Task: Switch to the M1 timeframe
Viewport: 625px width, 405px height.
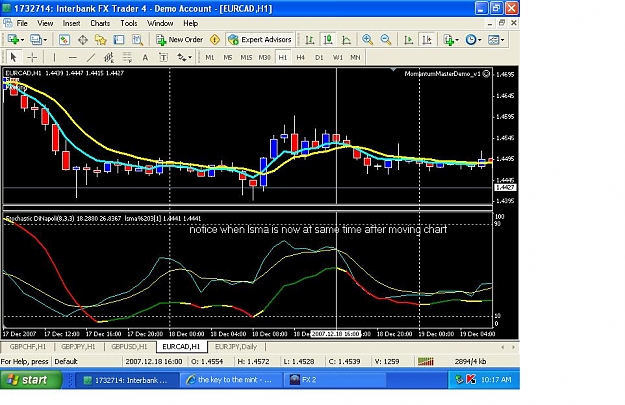Action: 209,57
